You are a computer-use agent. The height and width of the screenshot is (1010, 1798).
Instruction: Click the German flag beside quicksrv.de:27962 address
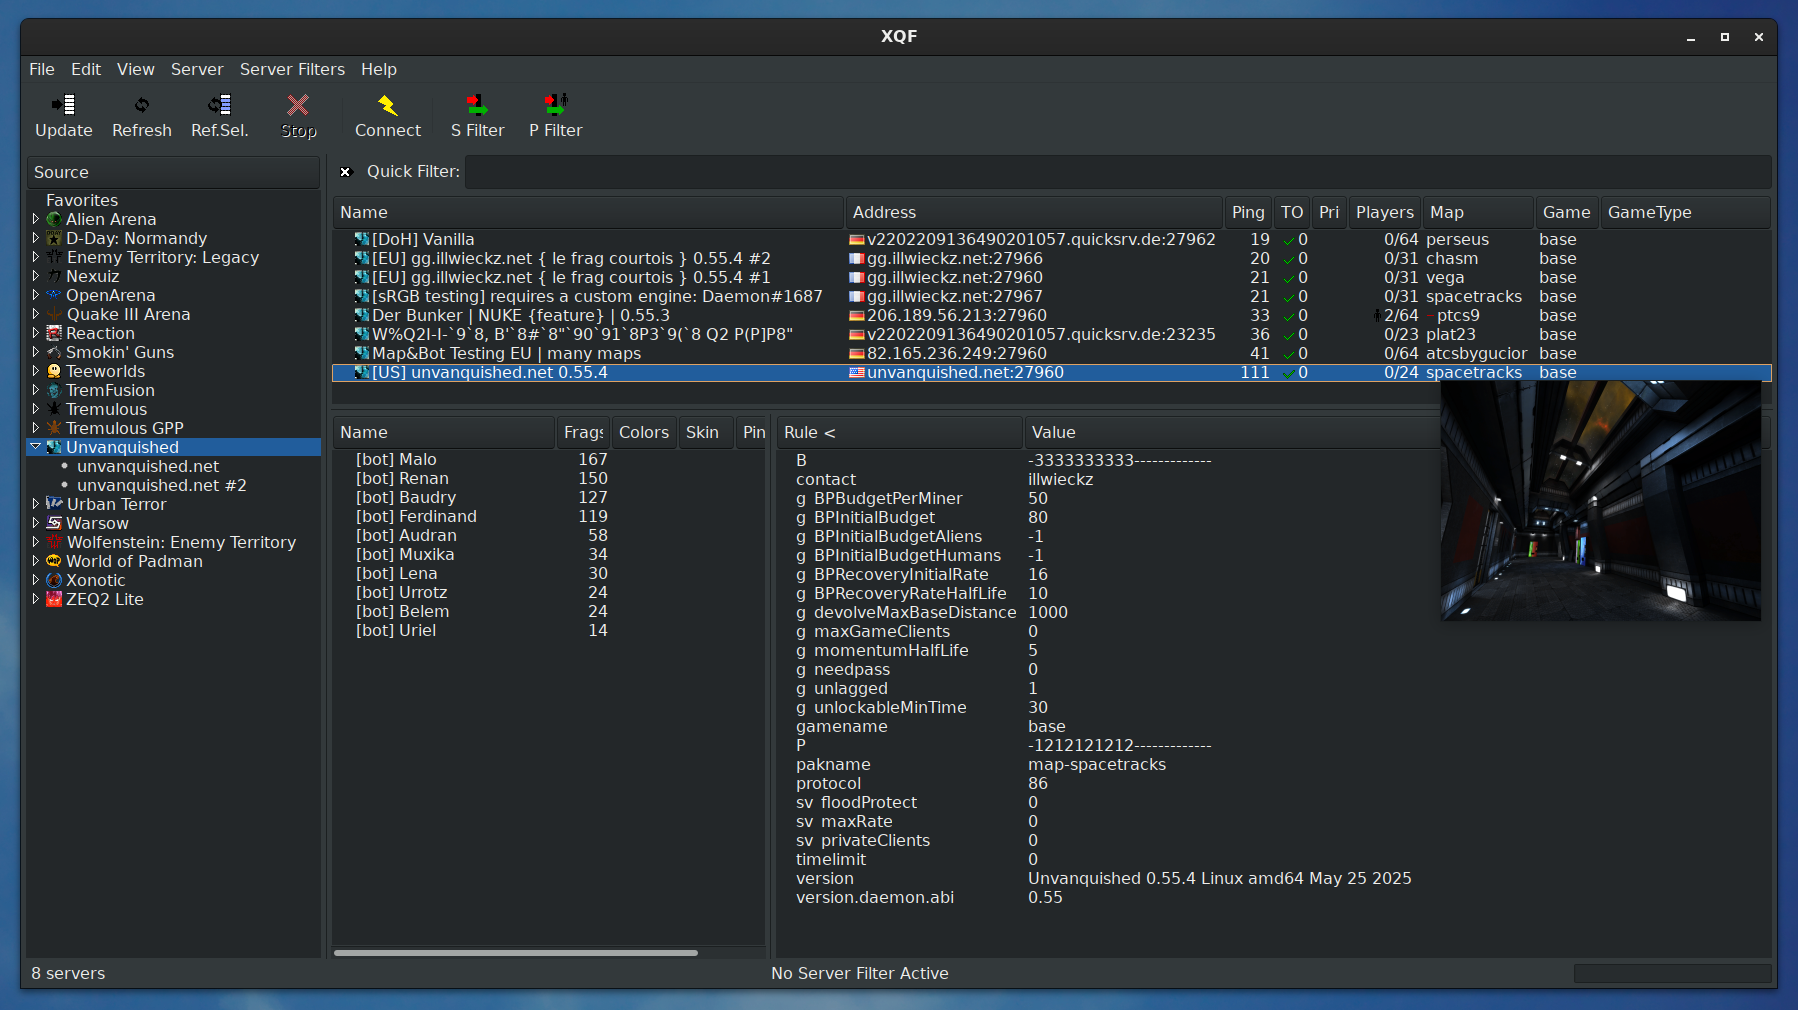856,240
